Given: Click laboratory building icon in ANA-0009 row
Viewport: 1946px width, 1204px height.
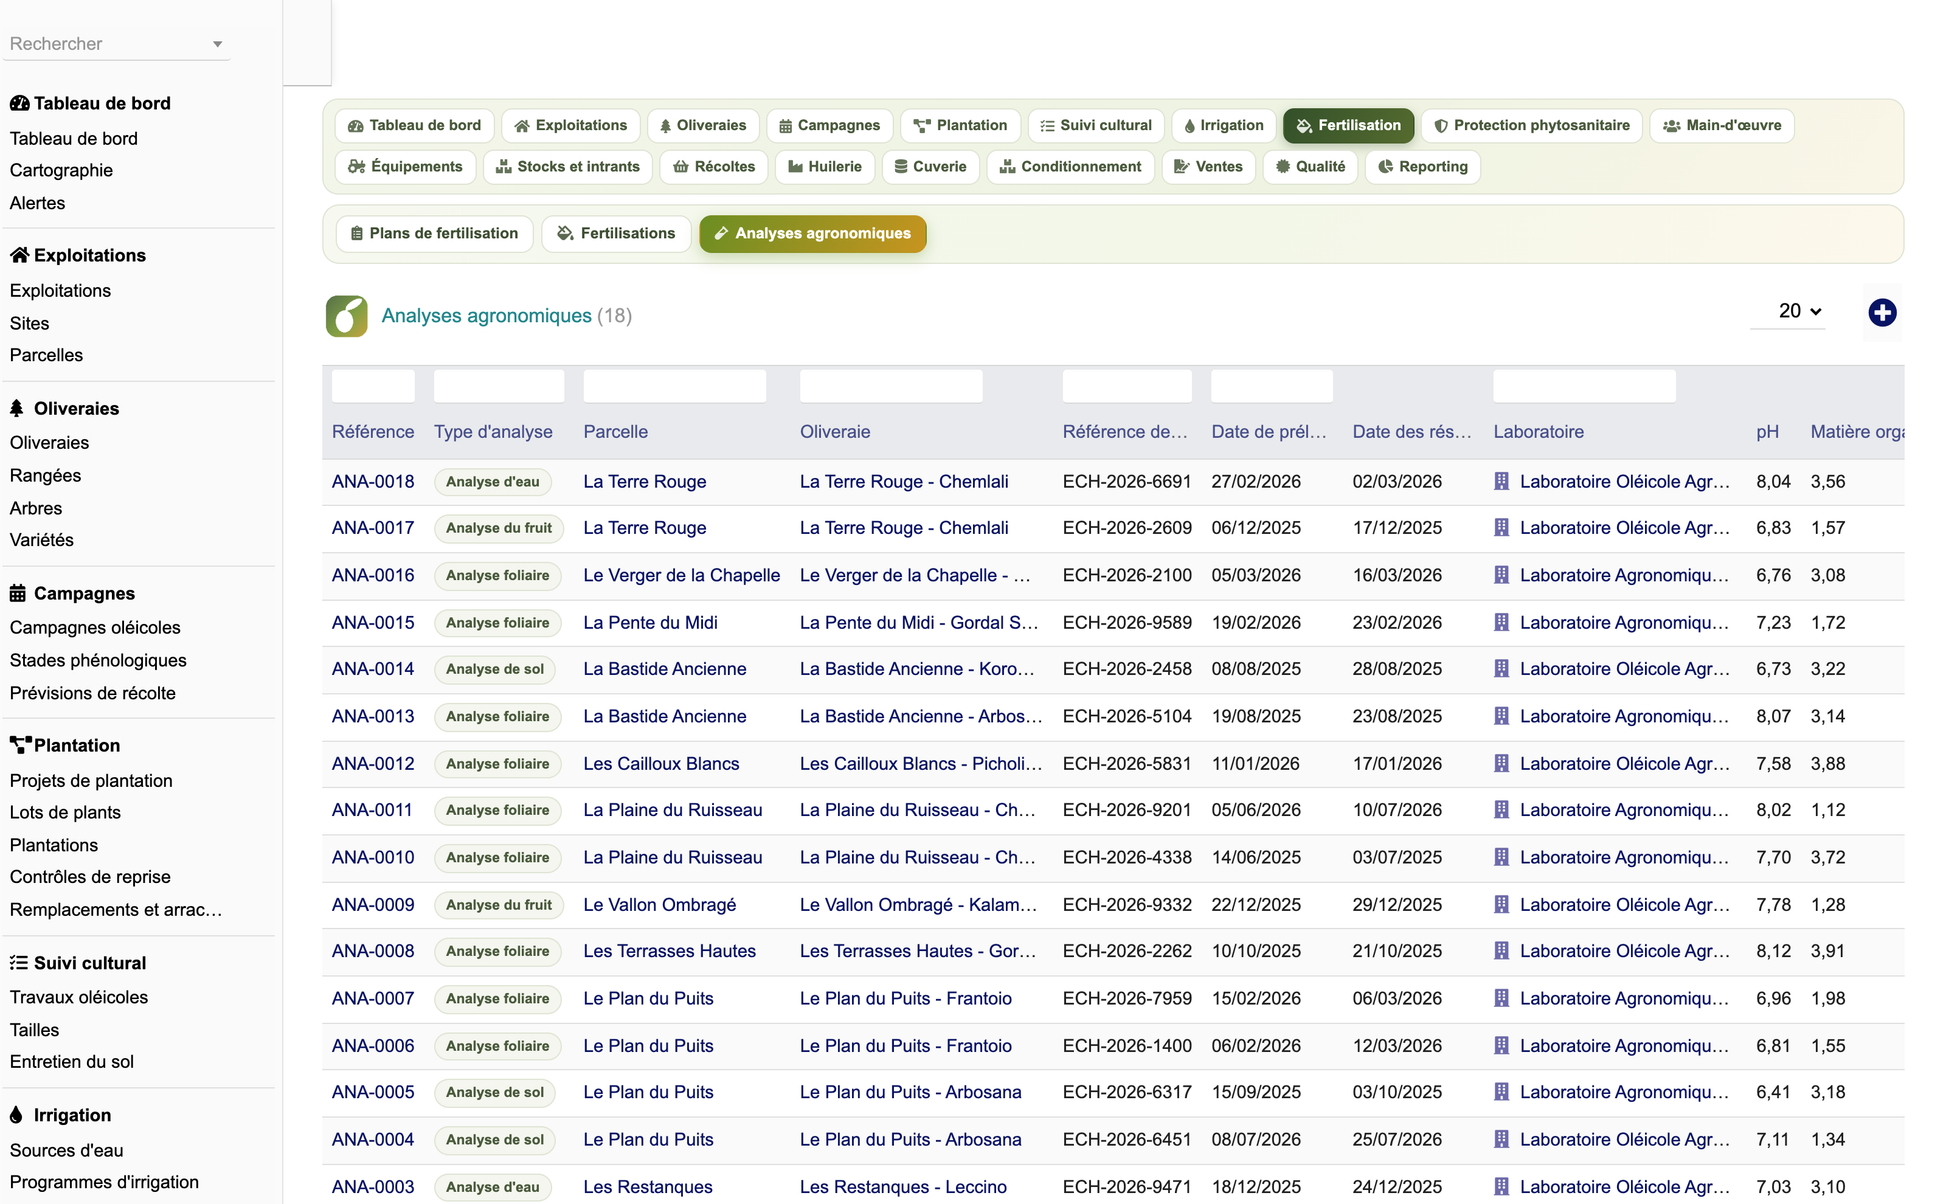Looking at the screenshot, I should pos(1501,904).
